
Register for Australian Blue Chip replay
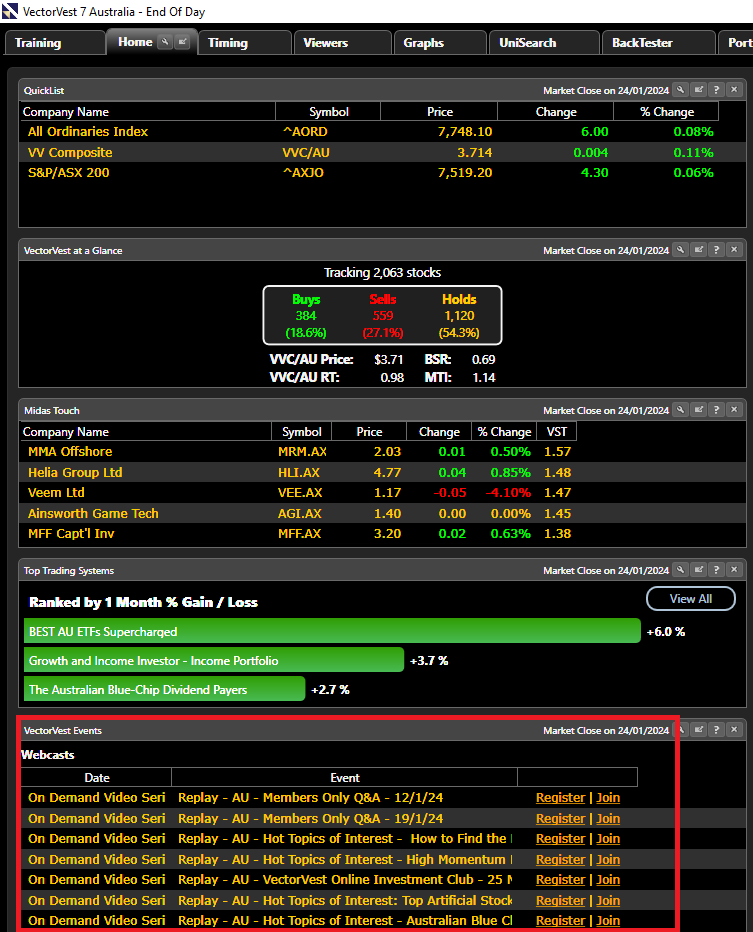point(560,921)
